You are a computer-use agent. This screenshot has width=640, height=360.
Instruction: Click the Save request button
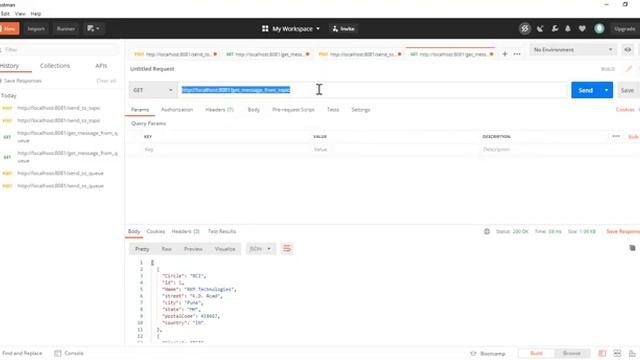coord(627,90)
